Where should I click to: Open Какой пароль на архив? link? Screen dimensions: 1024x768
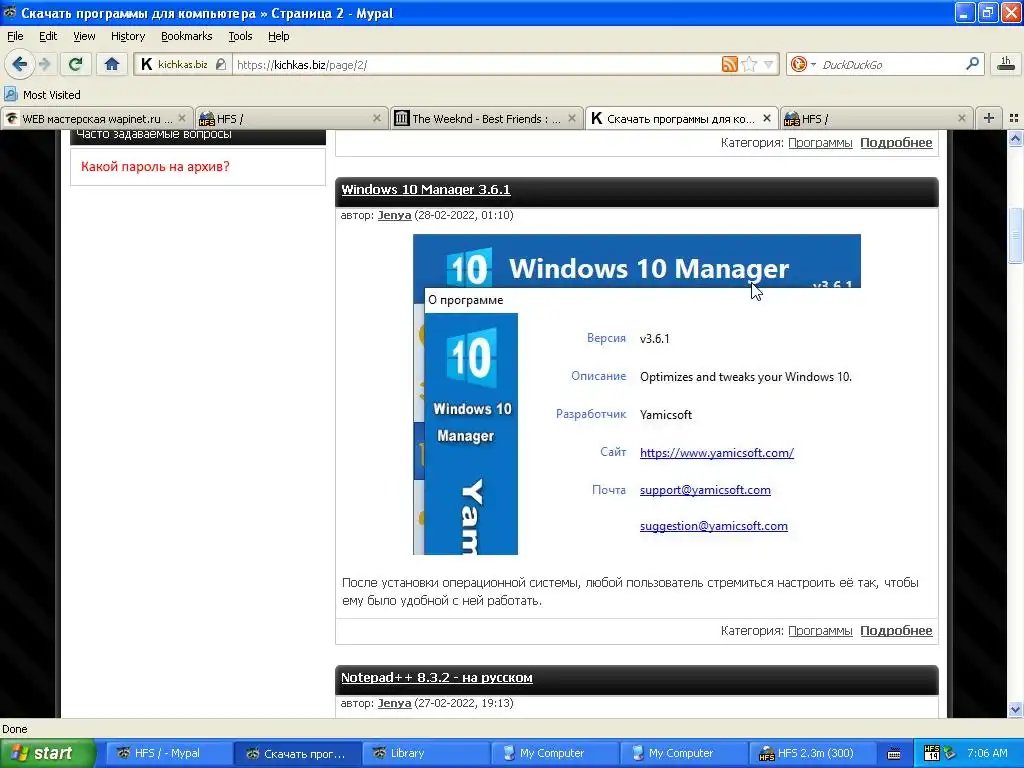point(155,167)
